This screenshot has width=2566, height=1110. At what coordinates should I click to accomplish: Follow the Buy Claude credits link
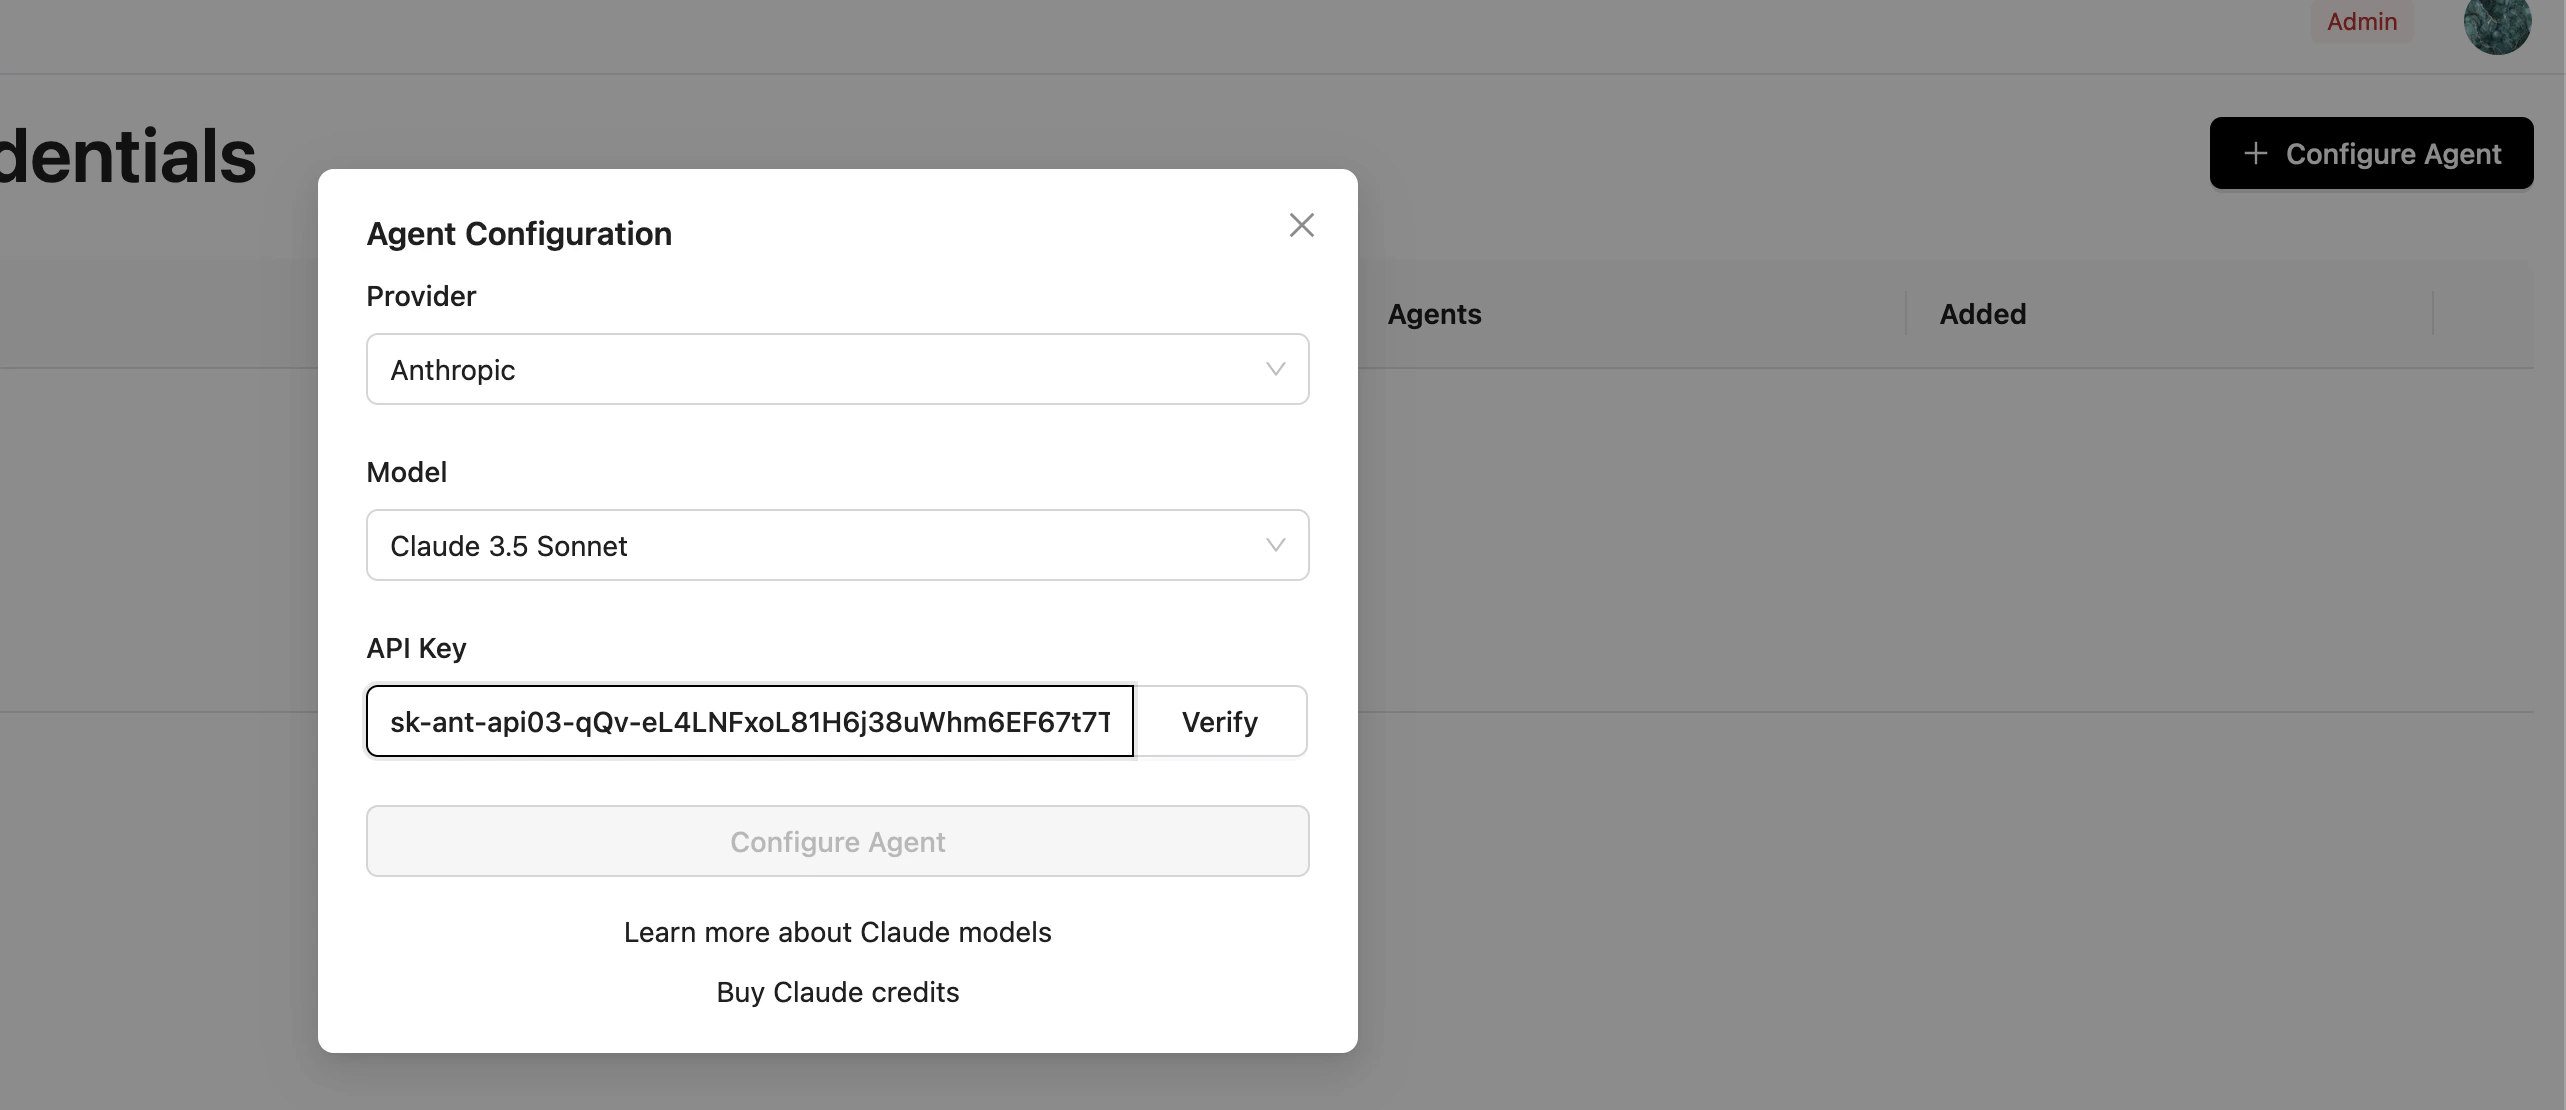click(837, 992)
